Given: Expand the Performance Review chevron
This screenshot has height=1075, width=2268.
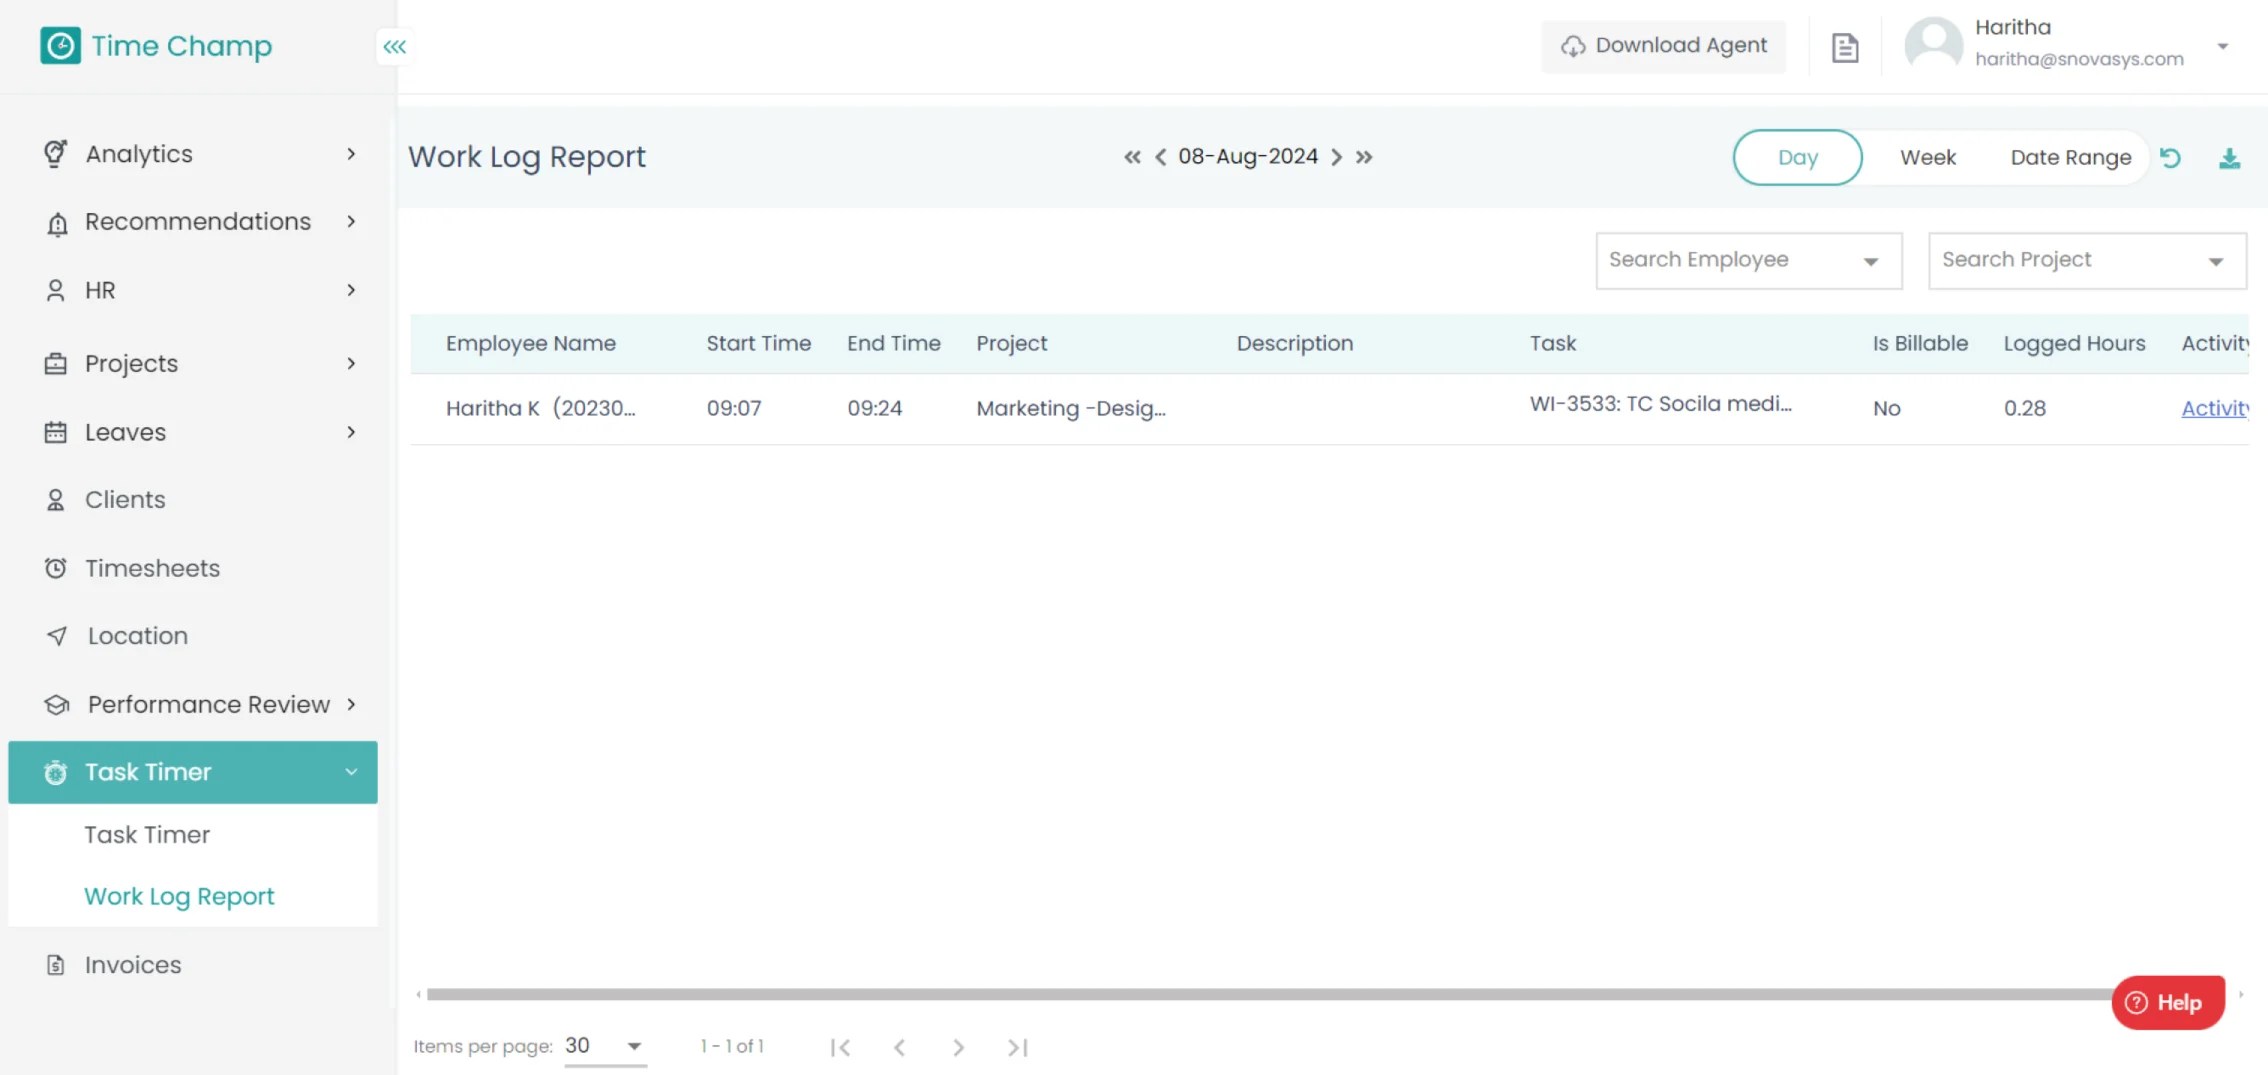Looking at the screenshot, I should (351, 704).
